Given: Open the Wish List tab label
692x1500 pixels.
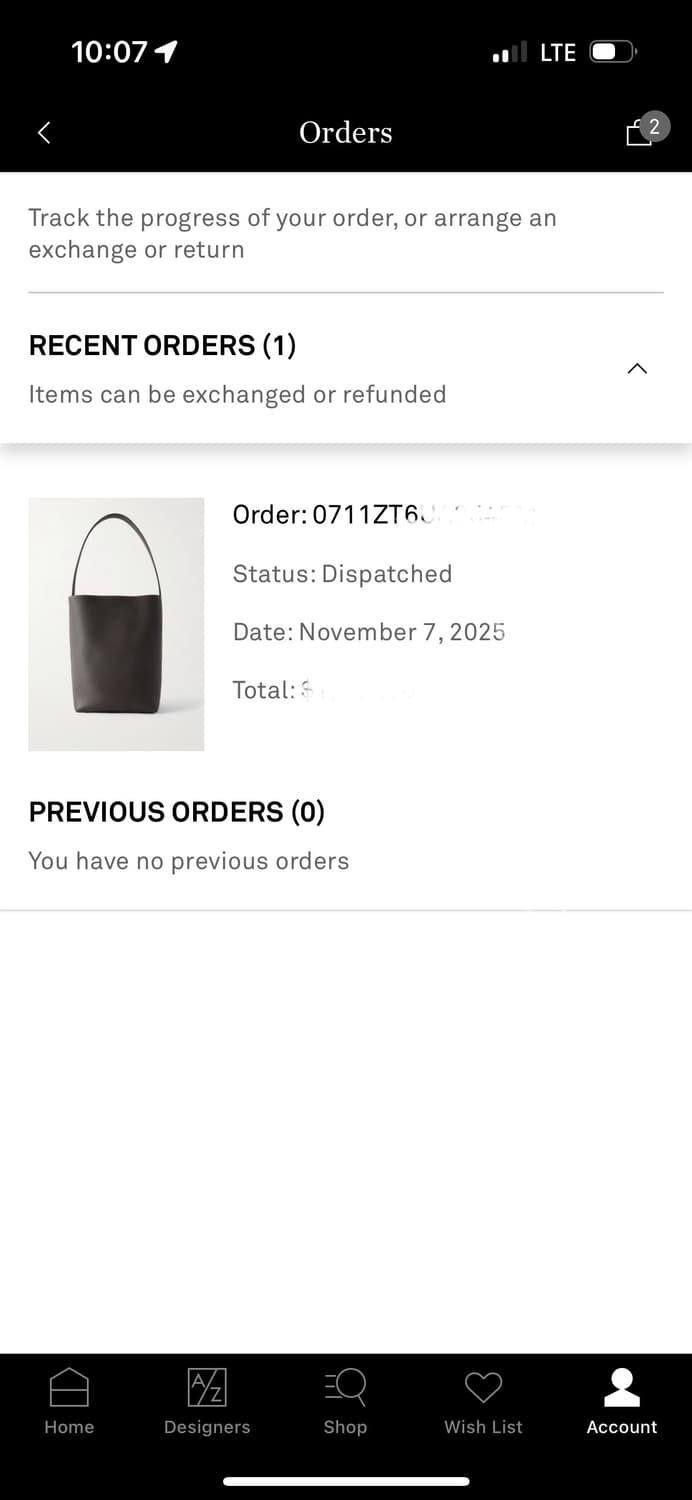Looking at the screenshot, I should (x=483, y=1427).
